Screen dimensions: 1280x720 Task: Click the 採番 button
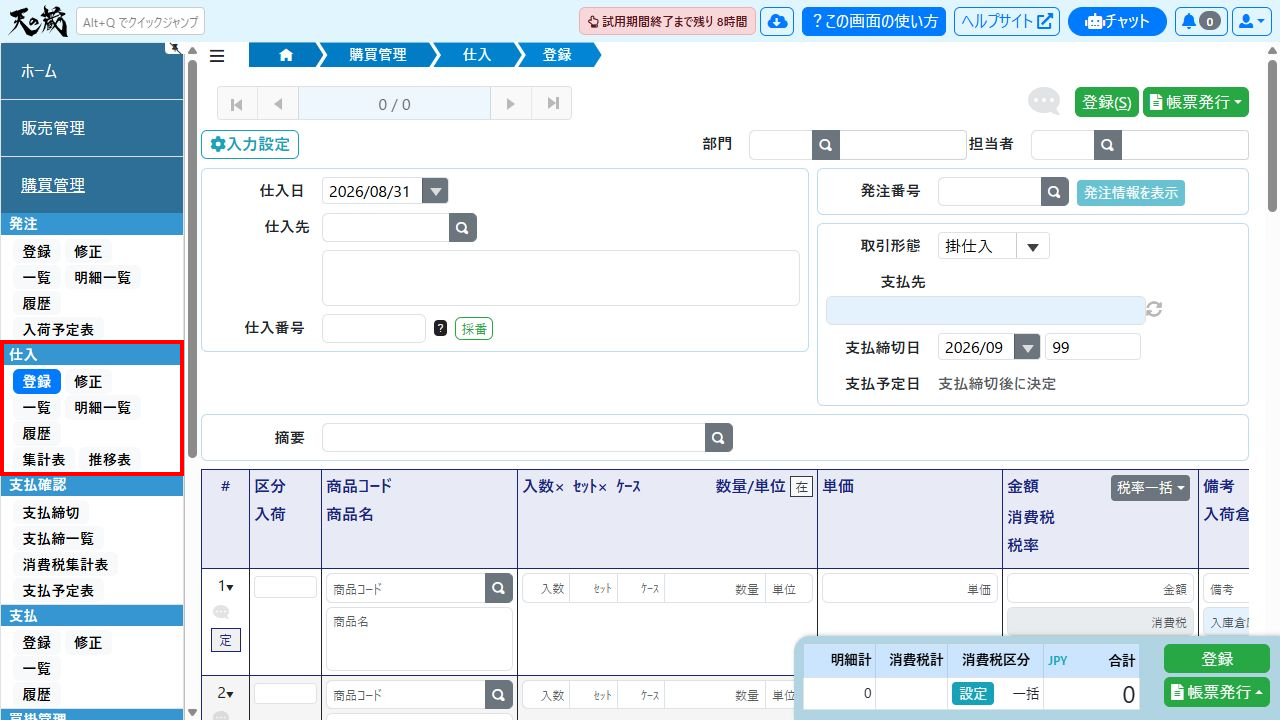point(474,328)
